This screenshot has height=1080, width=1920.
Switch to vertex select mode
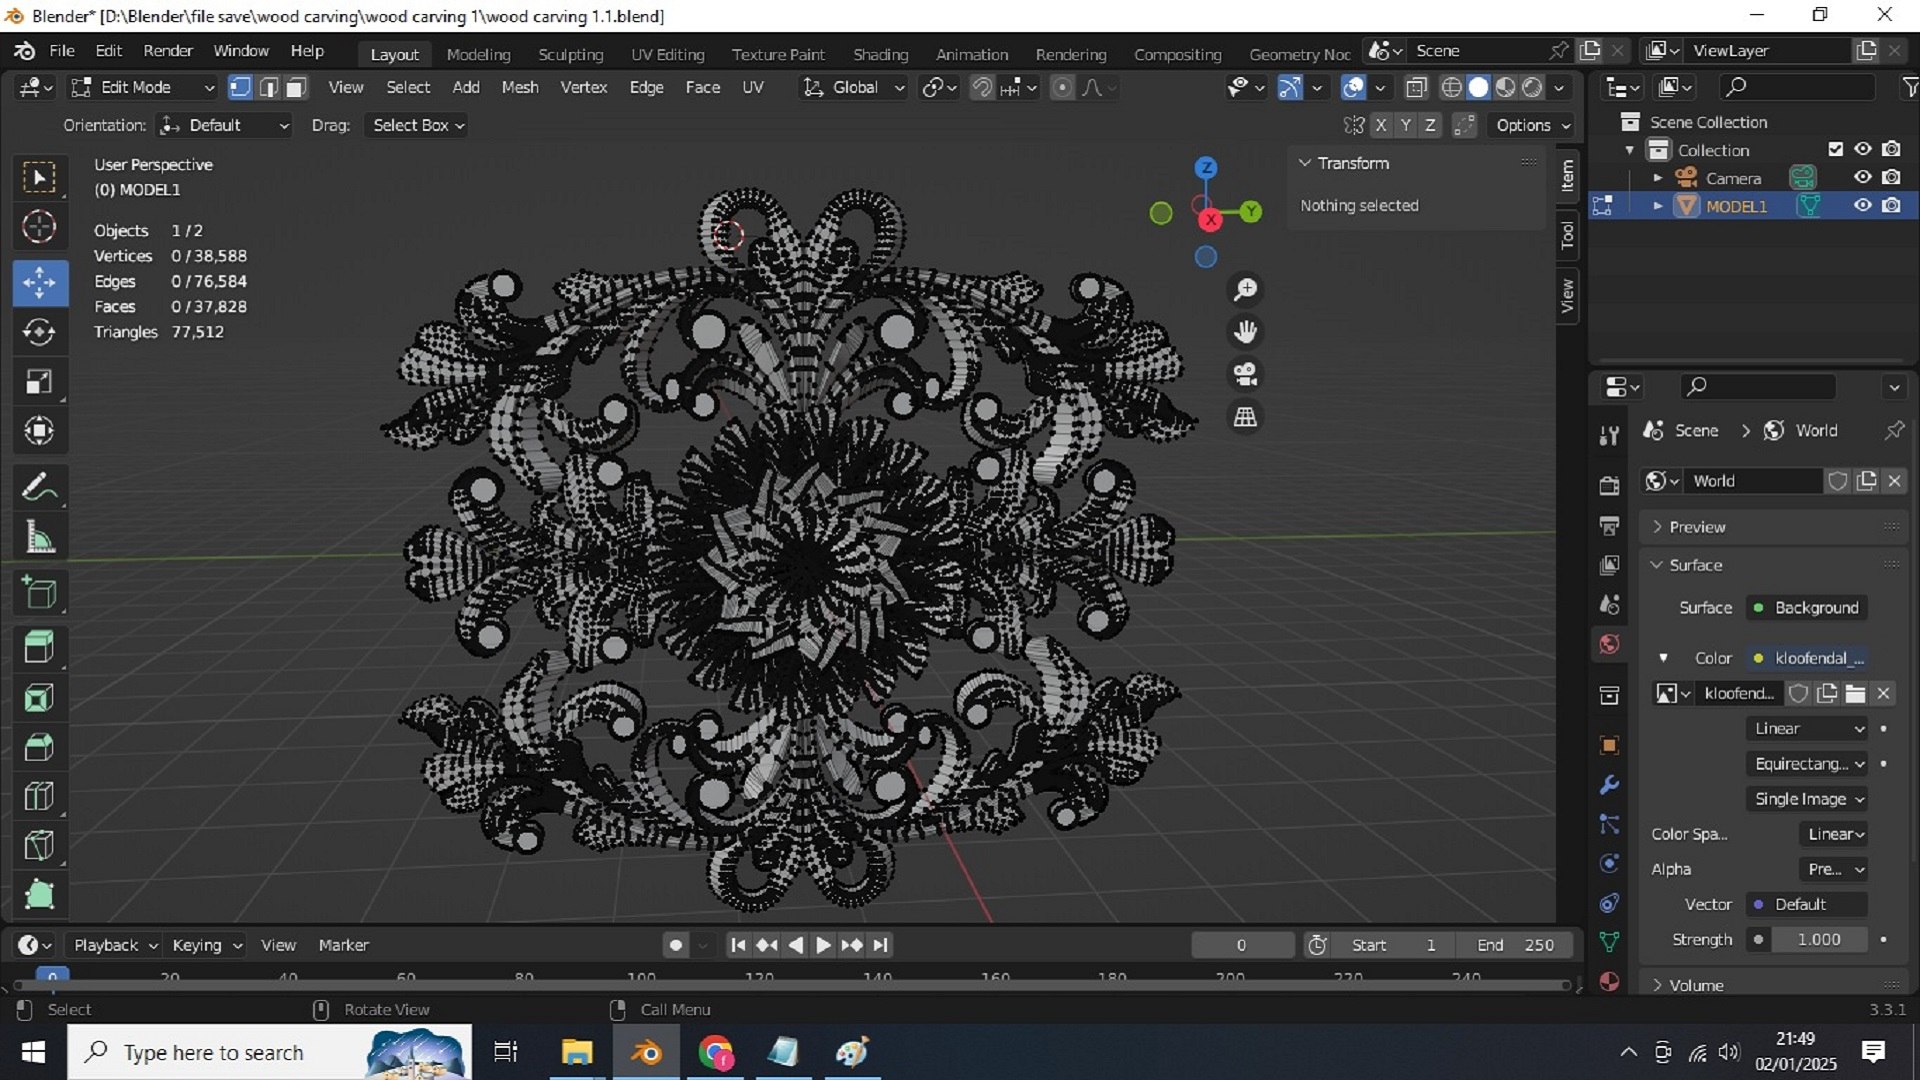click(x=240, y=88)
